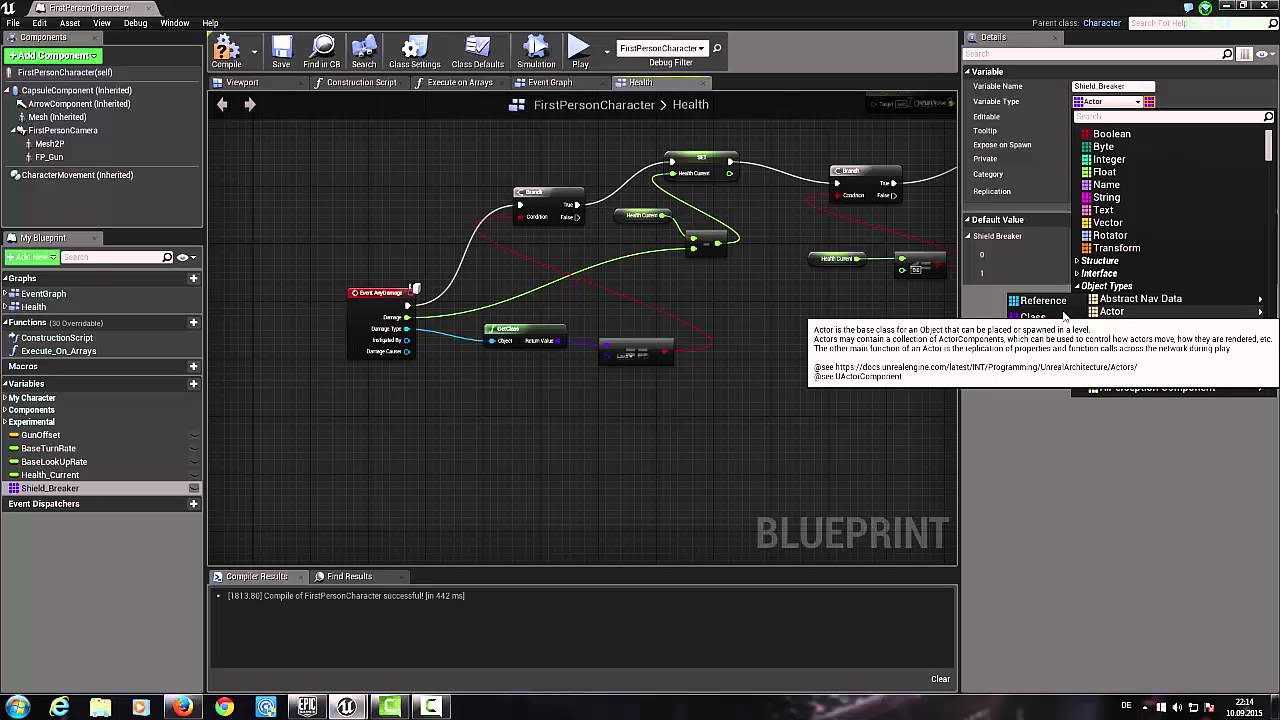
Task: Open the FirstPersonCharacter debug filter dropdown
Action: tap(661, 48)
